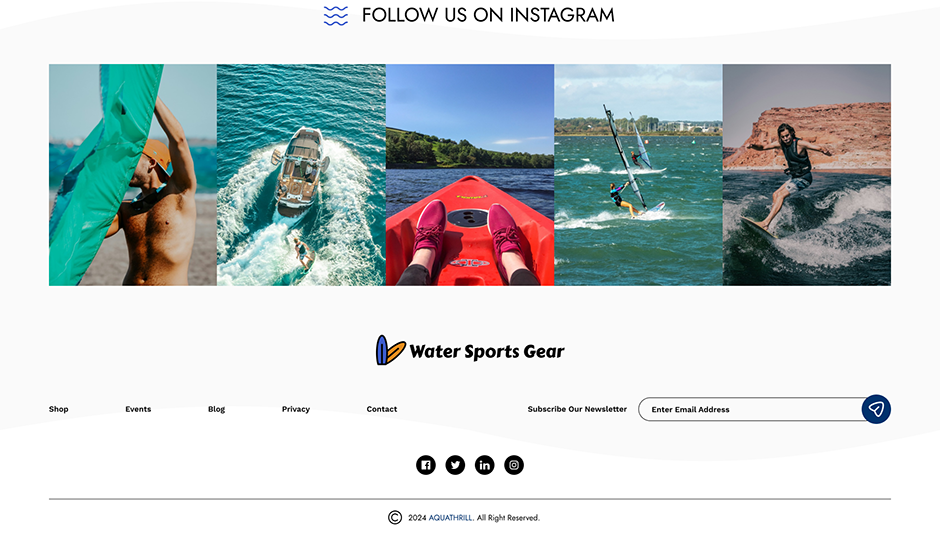Open the wakesurfer near red cliffs photo

(807, 175)
